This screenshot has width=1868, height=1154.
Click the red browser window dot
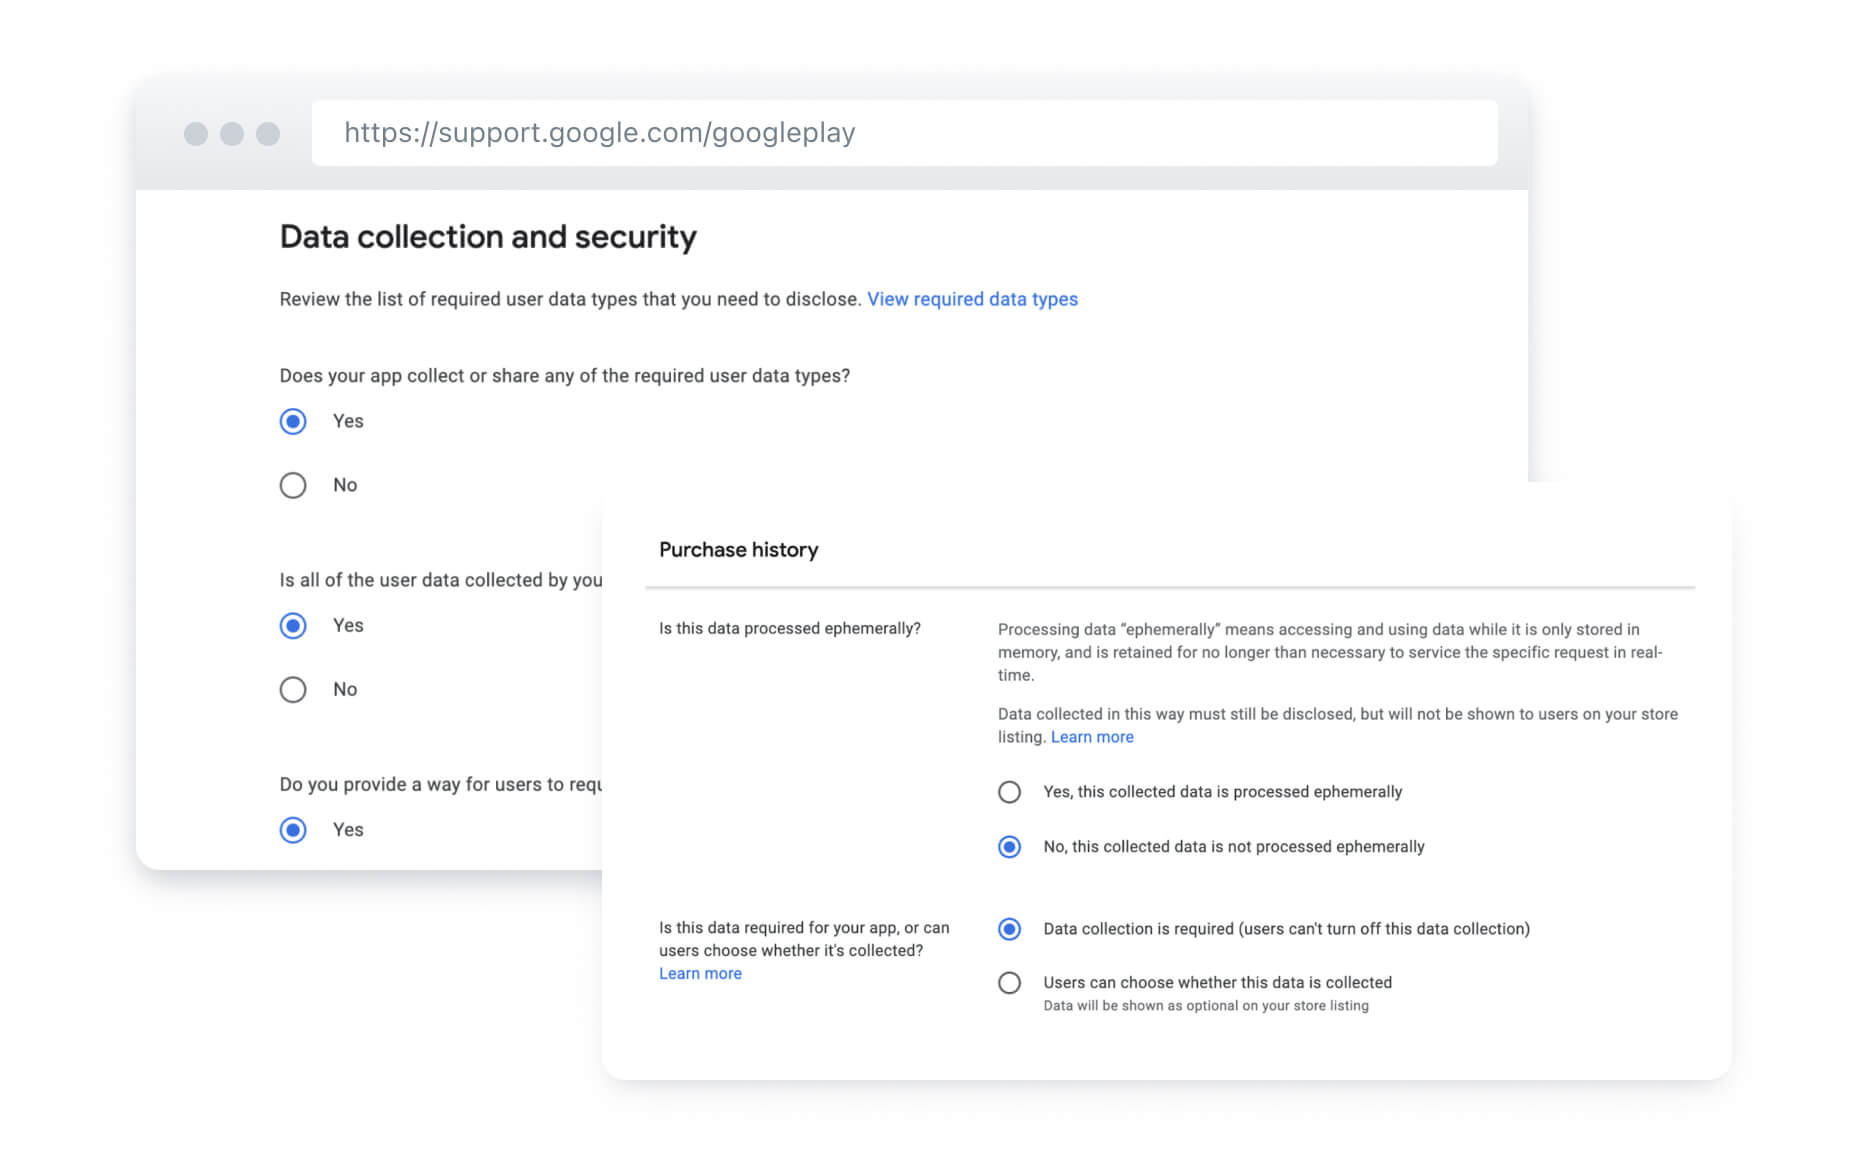click(196, 132)
